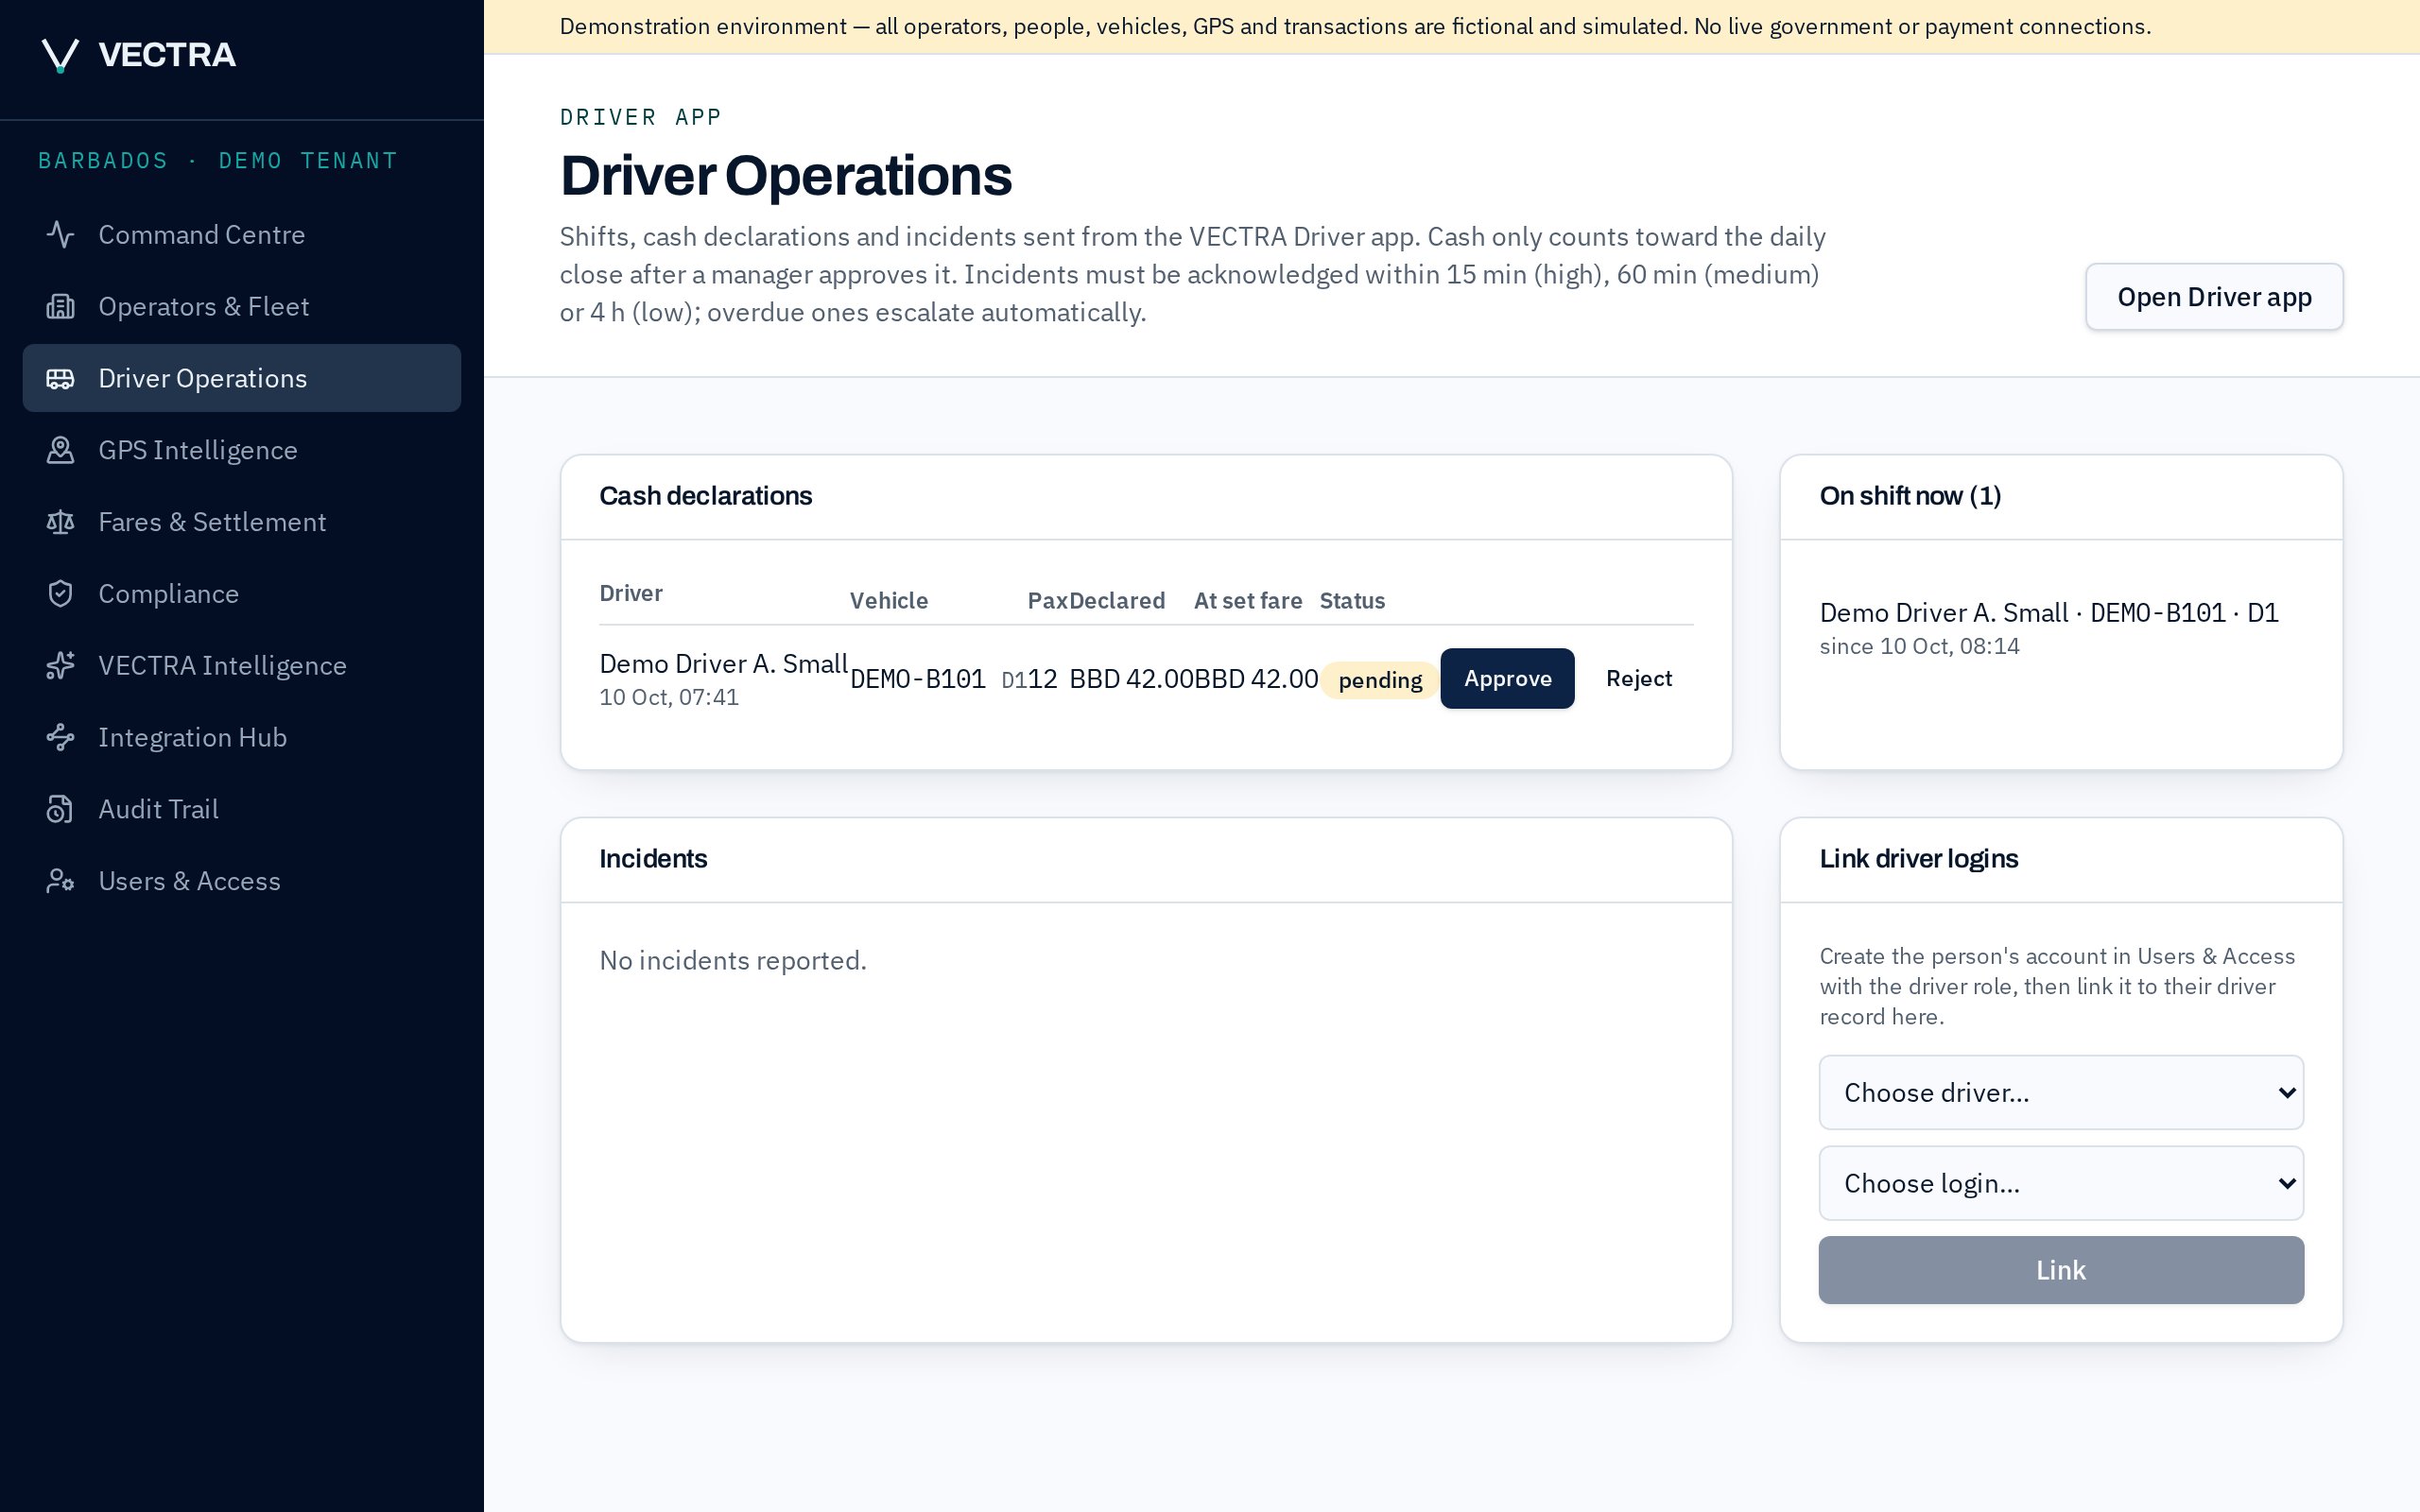The image size is (2420, 1512).
Task: Click the declaration time '10 Oct, 07:41'
Action: (669, 698)
